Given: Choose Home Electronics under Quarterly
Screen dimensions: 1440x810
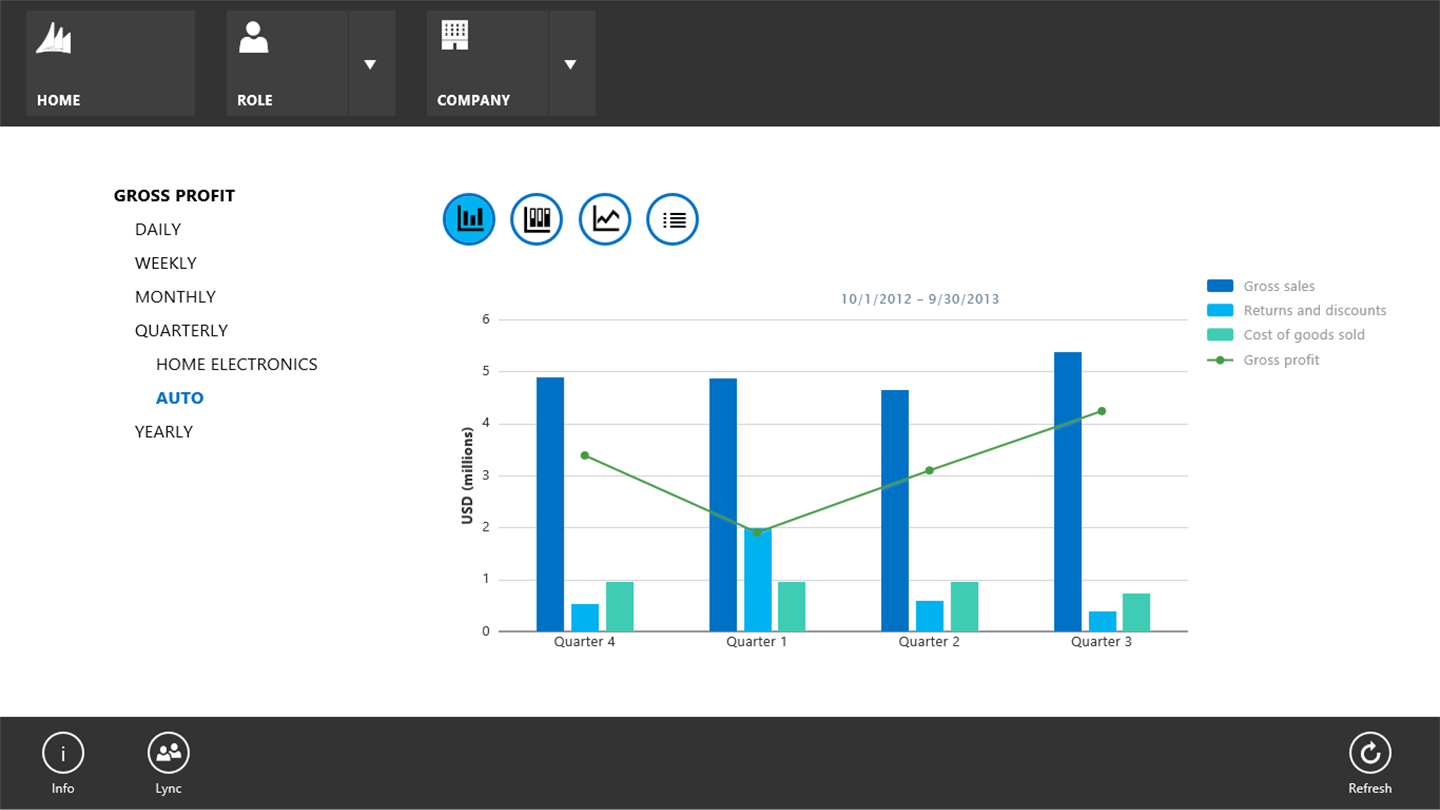Looking at the screenshot, I should [x=237, y=365].
